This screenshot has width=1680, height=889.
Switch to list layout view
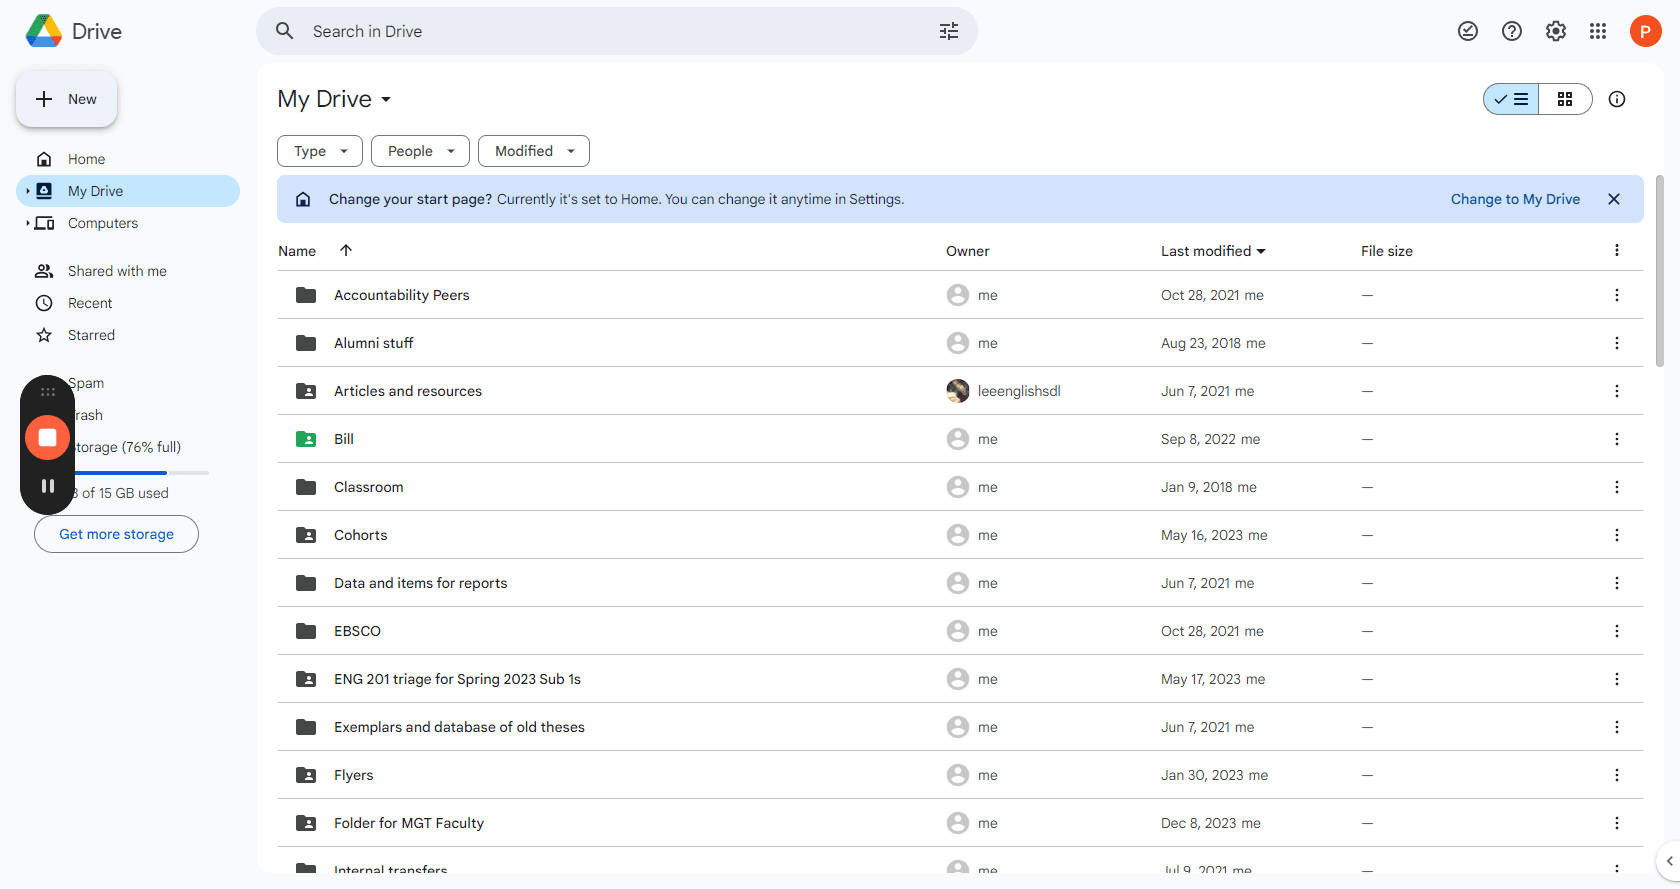pyautogui.click(x=1511, y=99)
